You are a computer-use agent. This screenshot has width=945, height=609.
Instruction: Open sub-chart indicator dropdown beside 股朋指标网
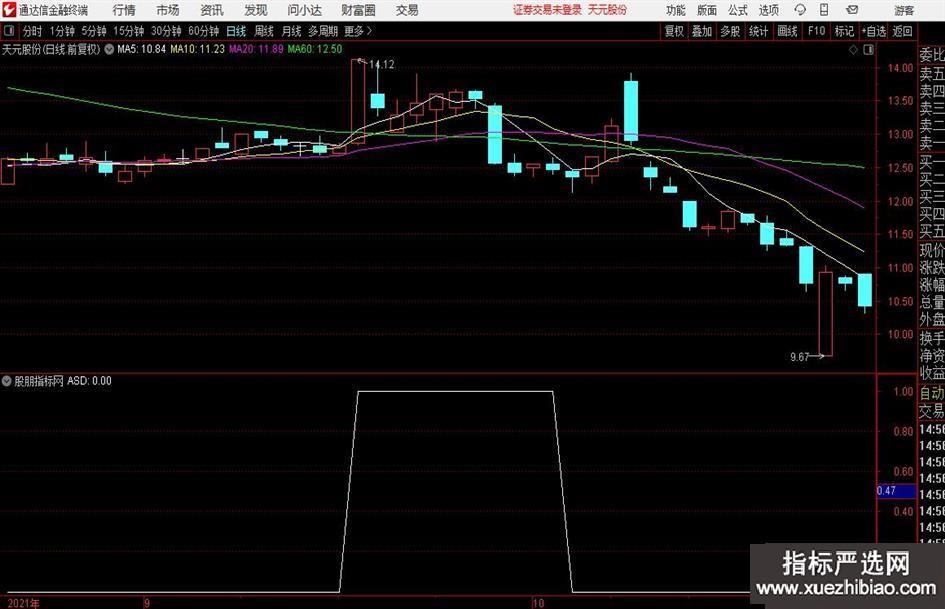pyautogui.click(x=7, y=381)
